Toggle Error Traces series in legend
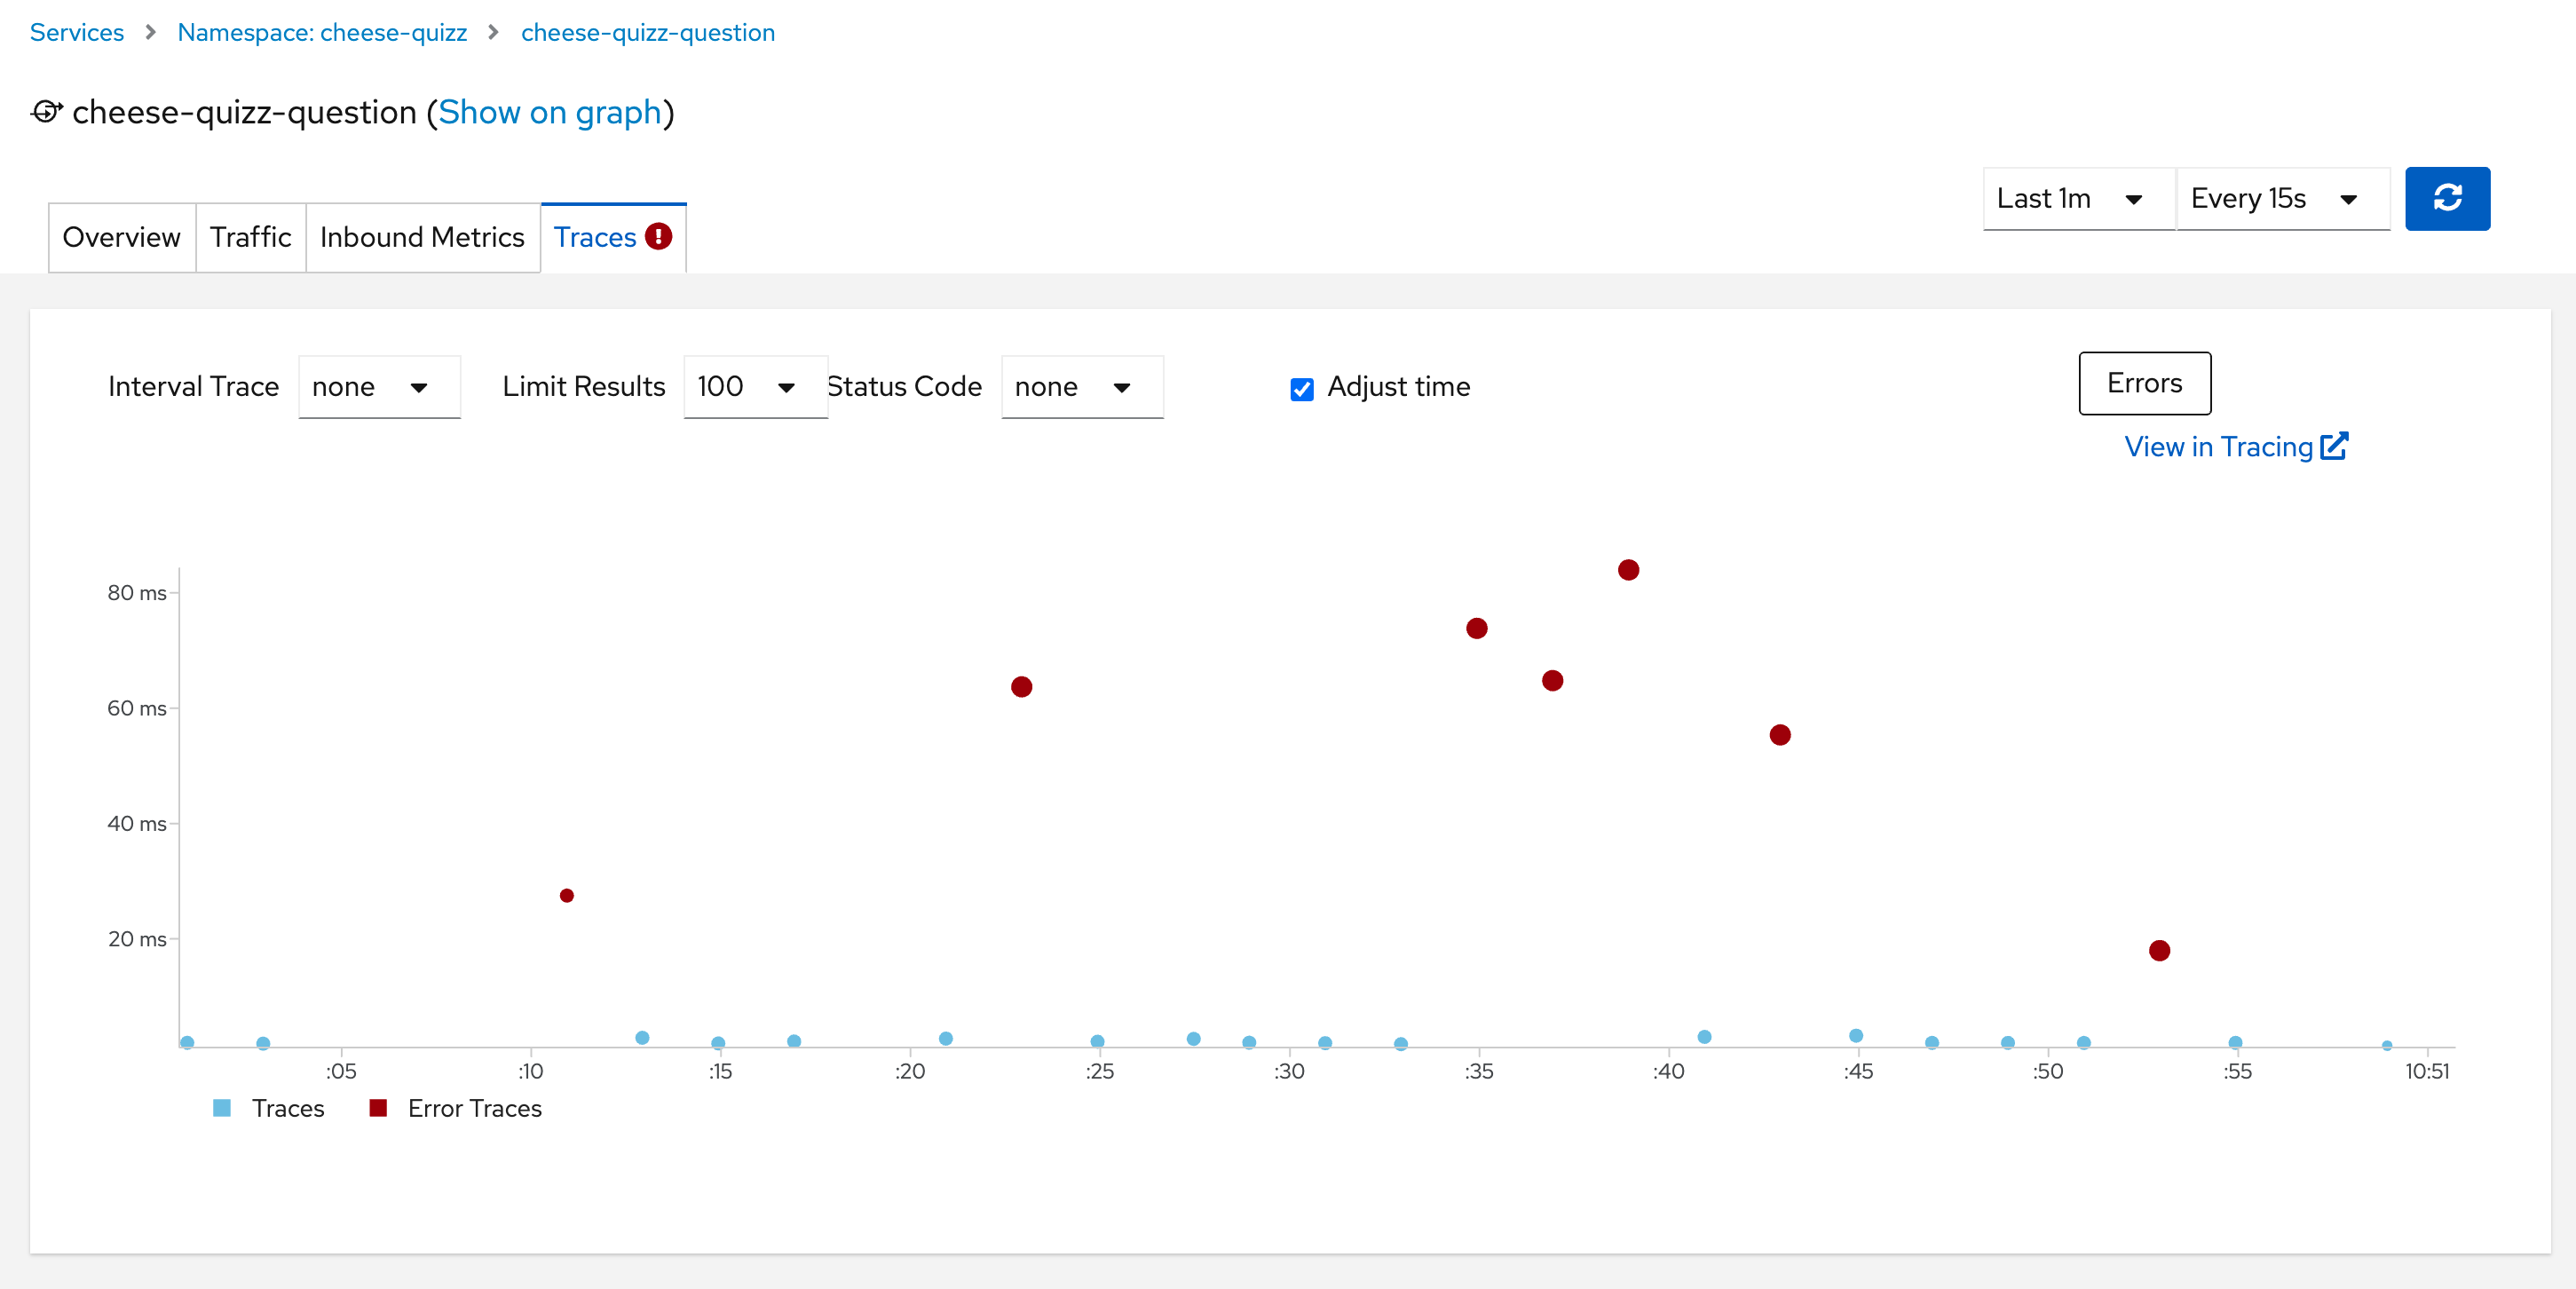 click(474, 1108)
